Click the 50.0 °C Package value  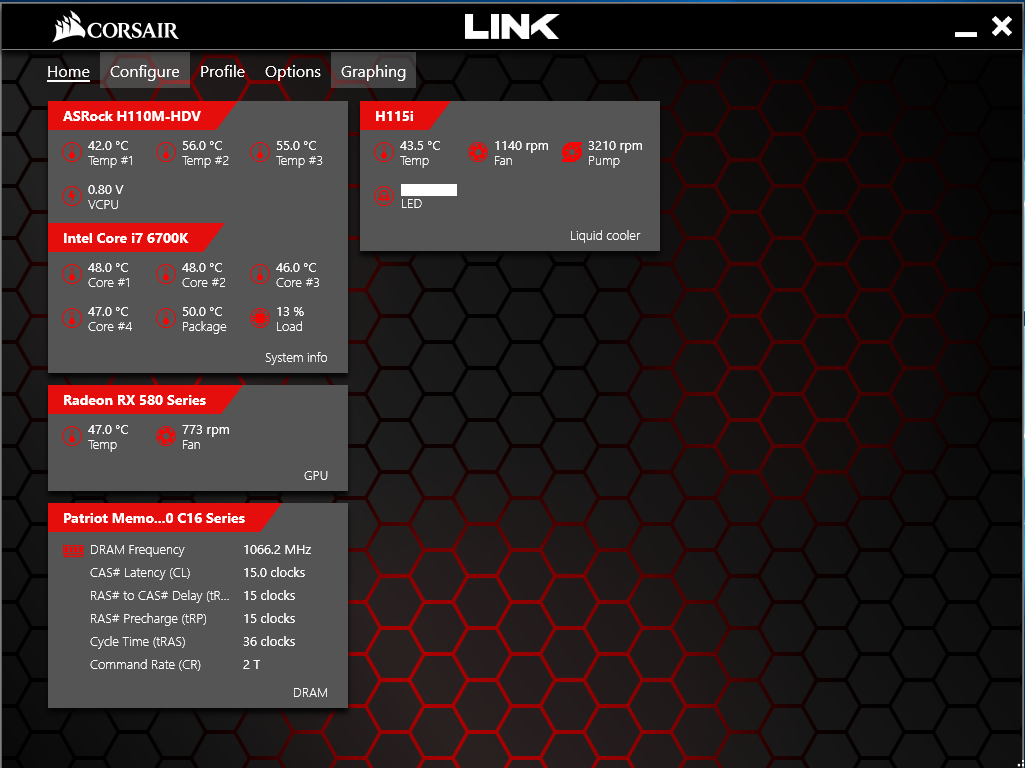pos(202,312)
